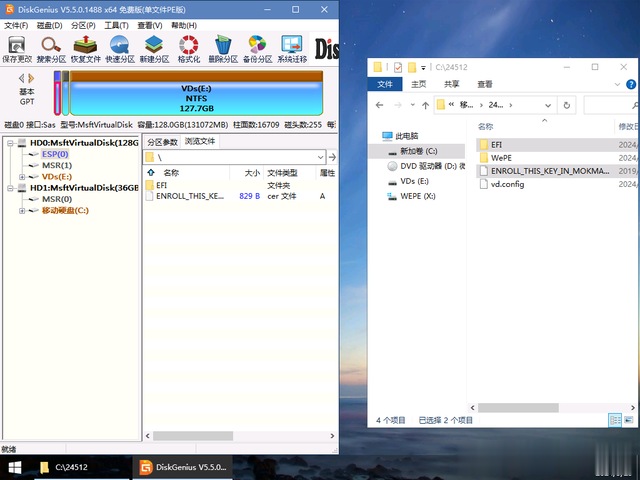
Task: Switch Explorer to large icons view
Action: pos(629,420)
